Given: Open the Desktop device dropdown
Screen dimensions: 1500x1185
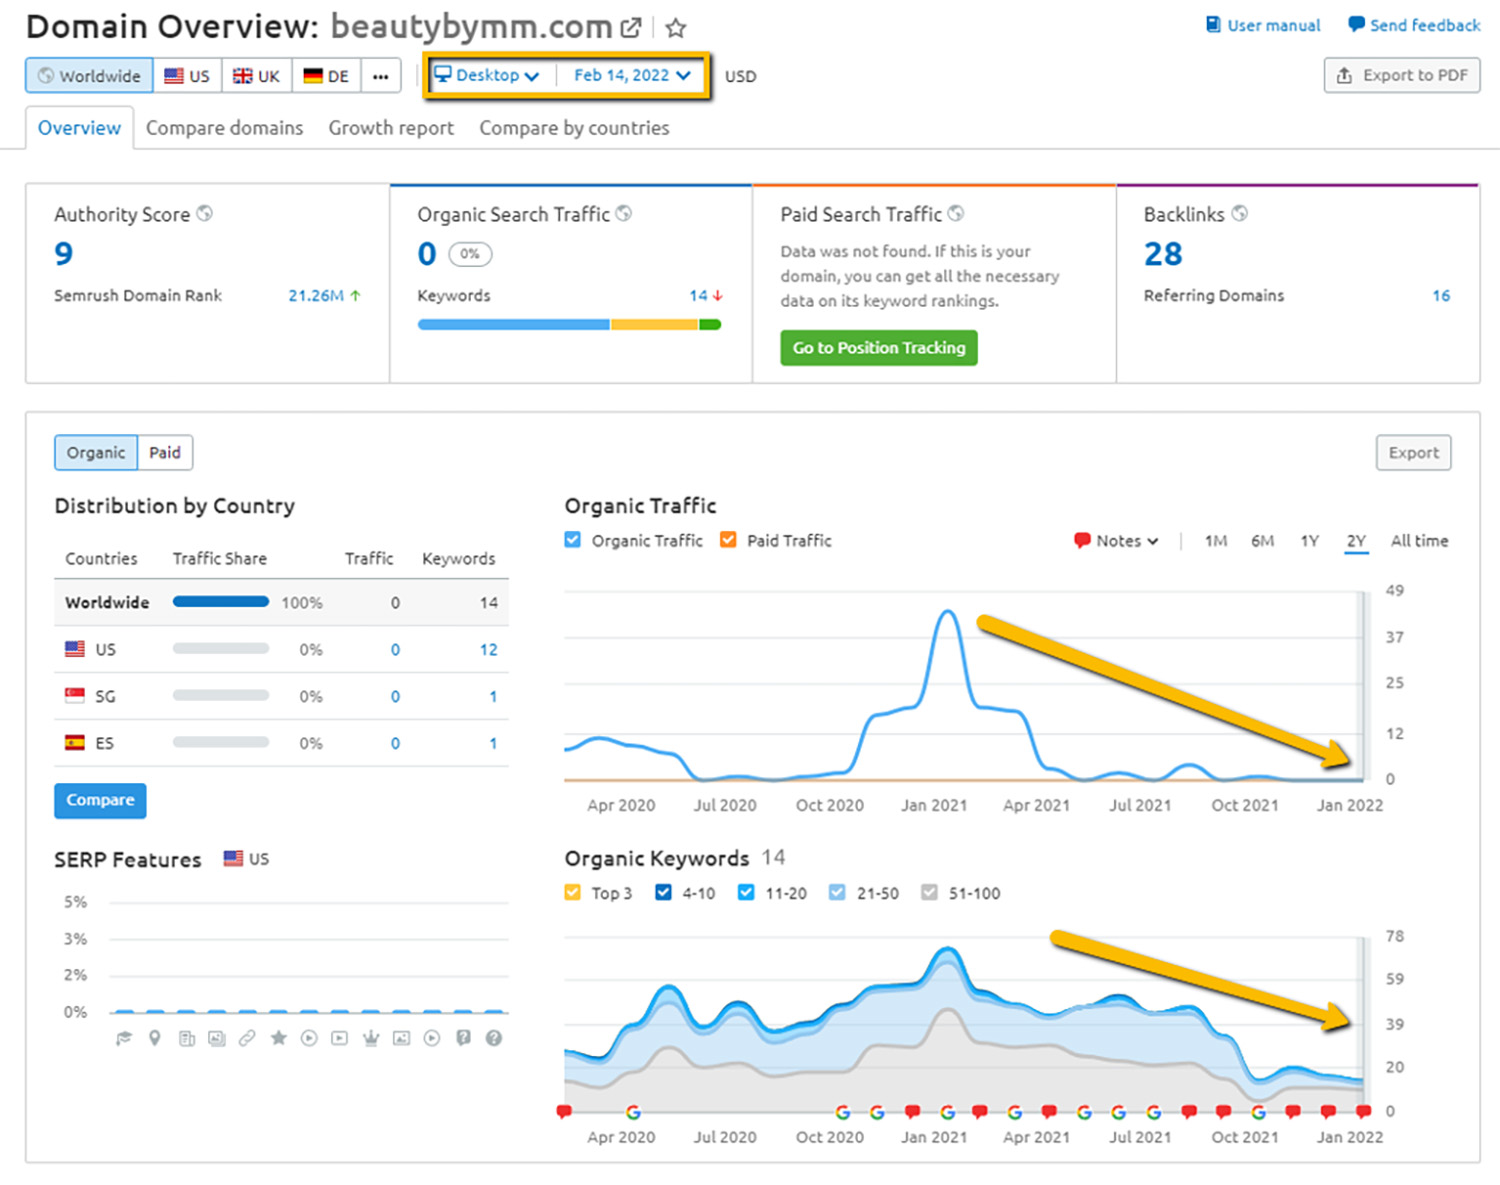Looking at the screenshot, I should [488, 76].
